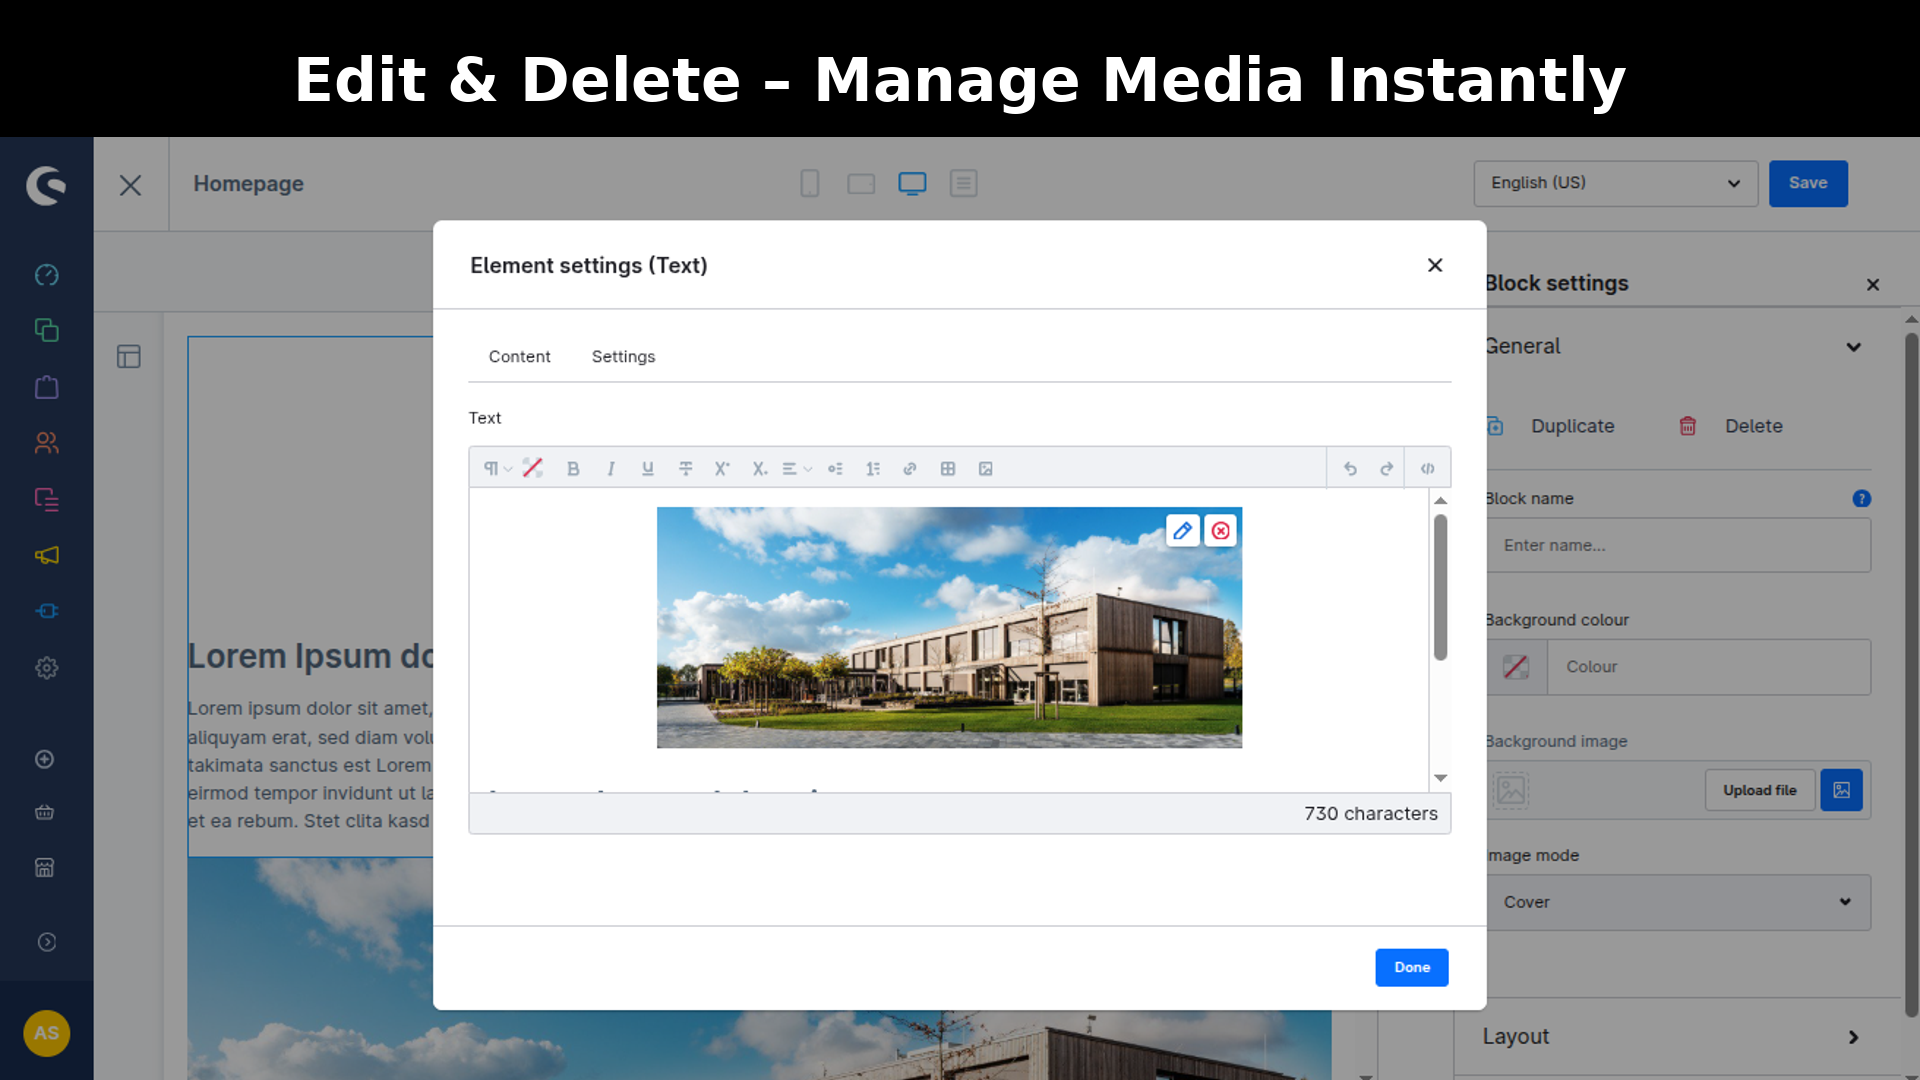Toggle bold formatting in text editor
Screen dimensions: 1920x1080
click(x=573, y=468)
